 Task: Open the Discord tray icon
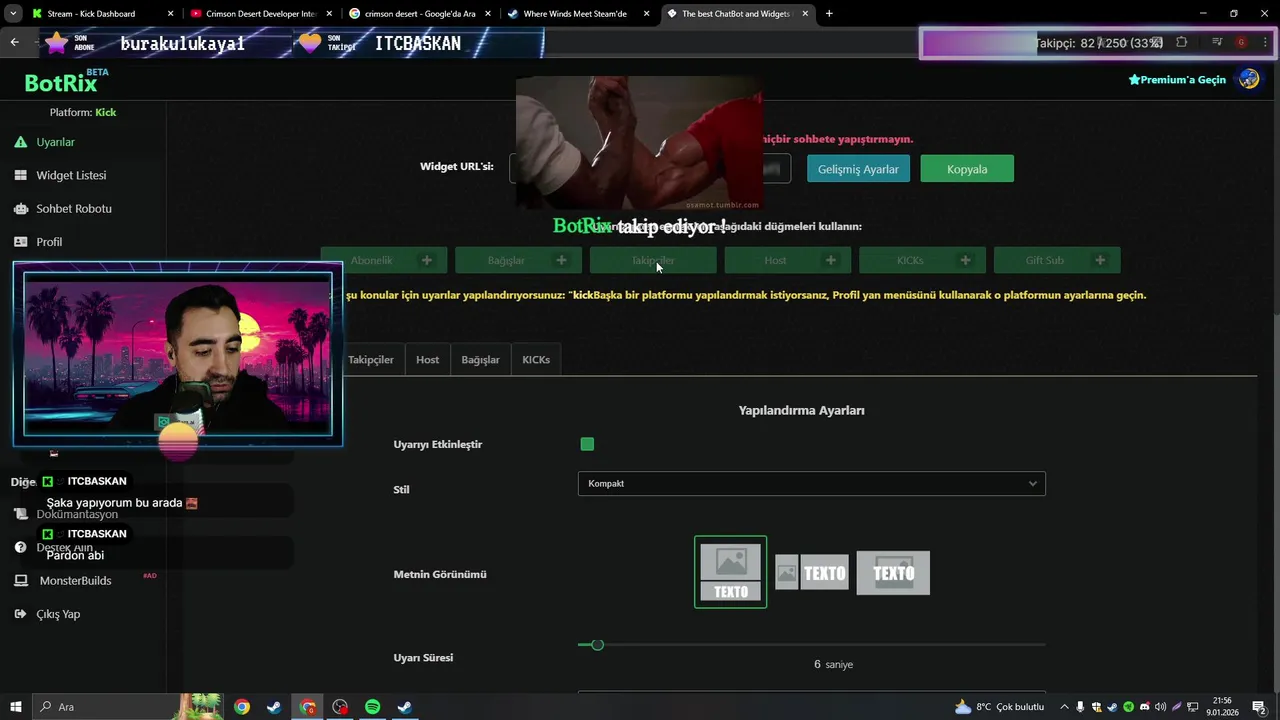1145,707
